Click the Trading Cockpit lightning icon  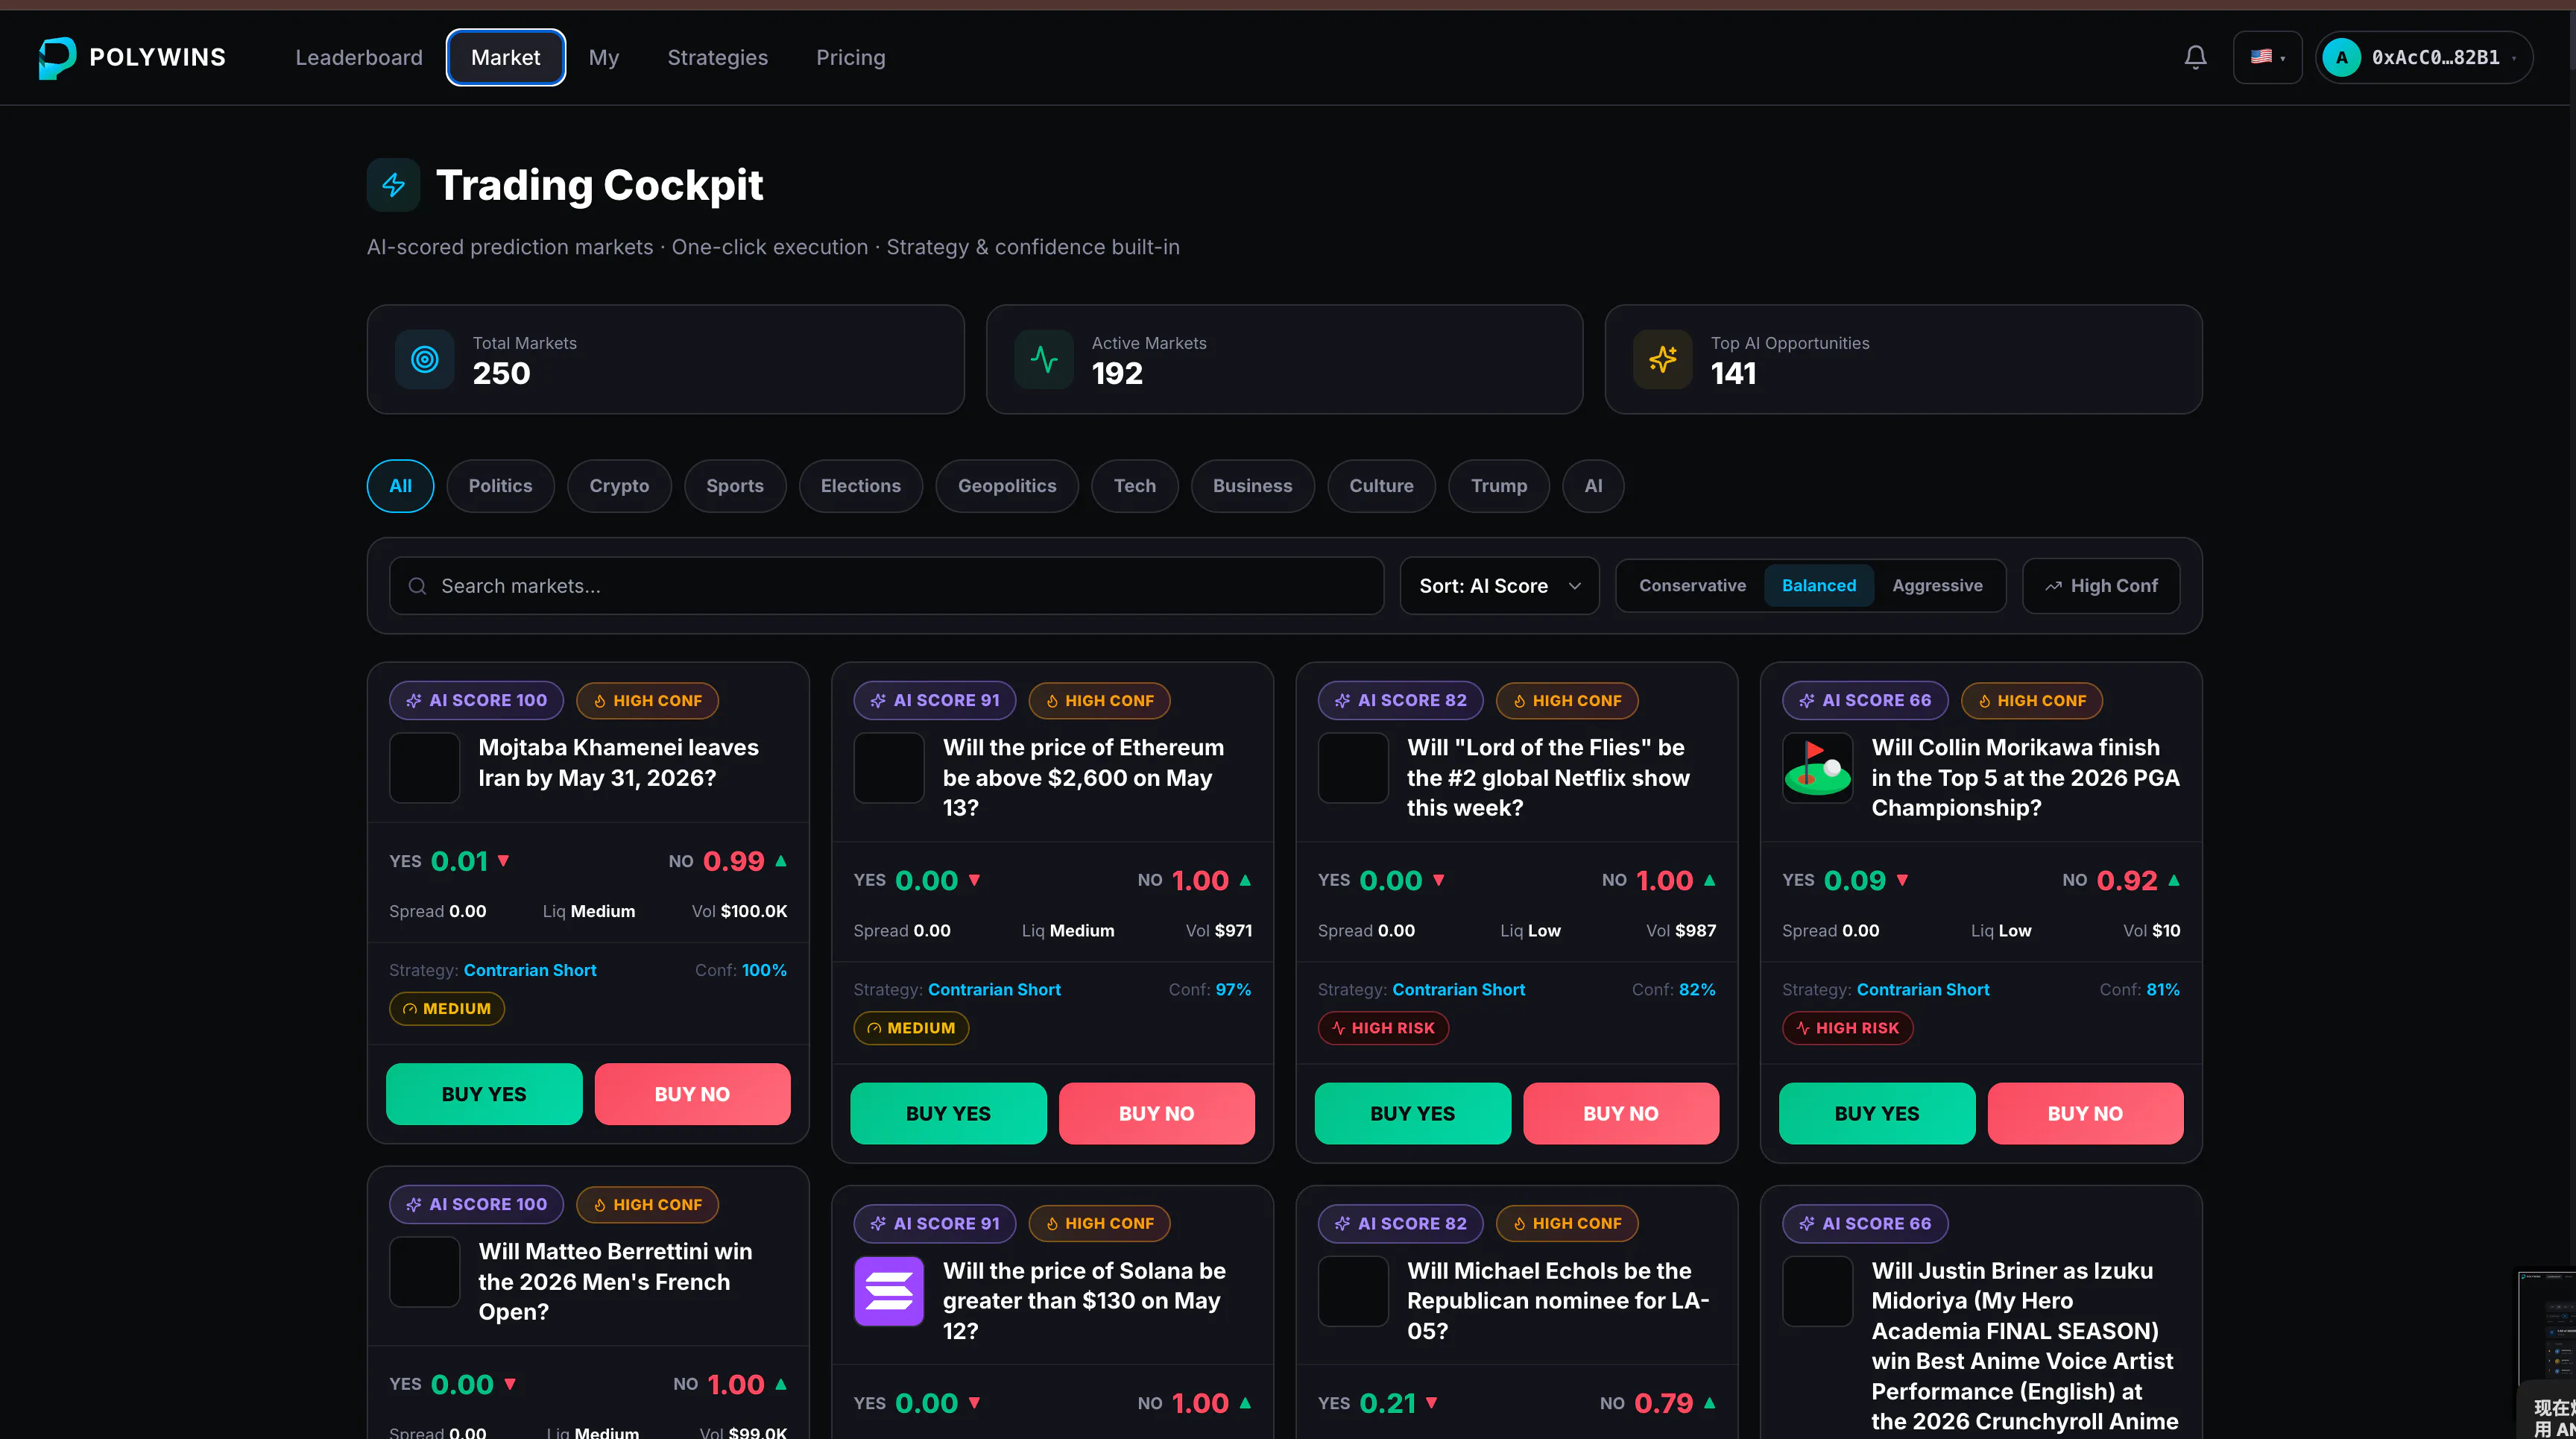(394, 185)
